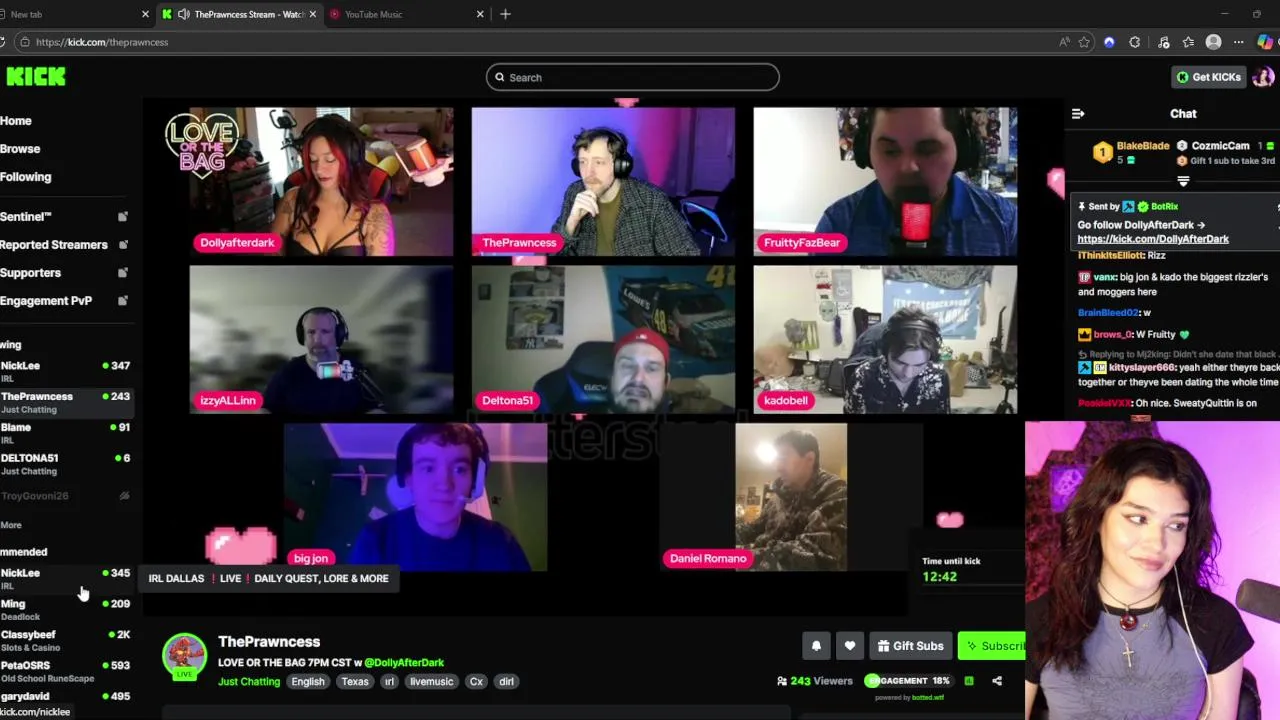The height and width of the screenshot is (720, 1280).
Task: Click CozmicCam on gift leaderboard
Action: [x=1220, y=146]
